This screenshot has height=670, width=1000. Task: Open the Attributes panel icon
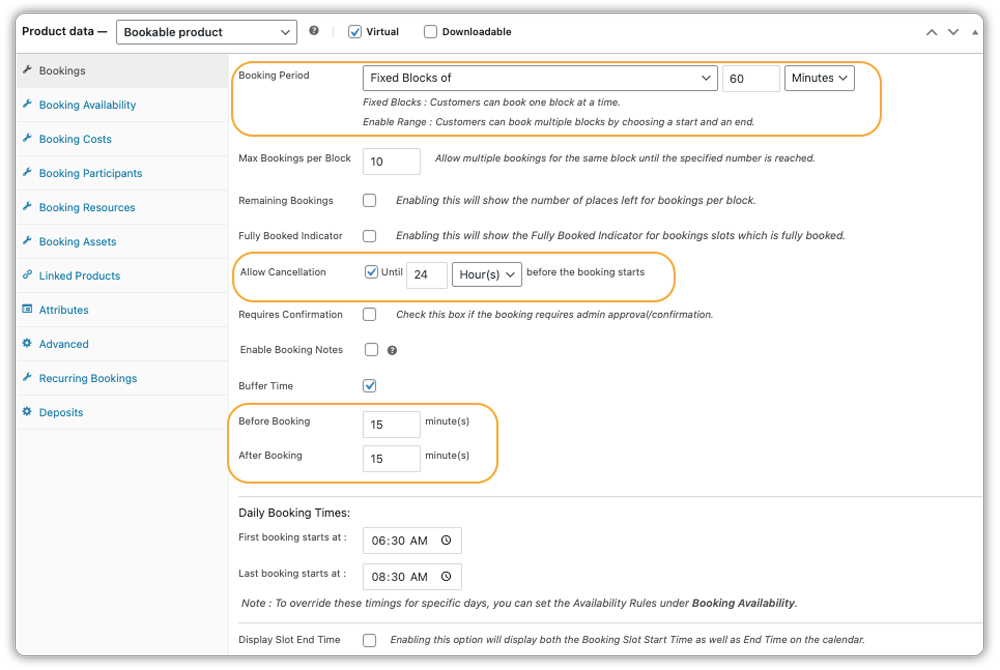(x=30, y=309)
